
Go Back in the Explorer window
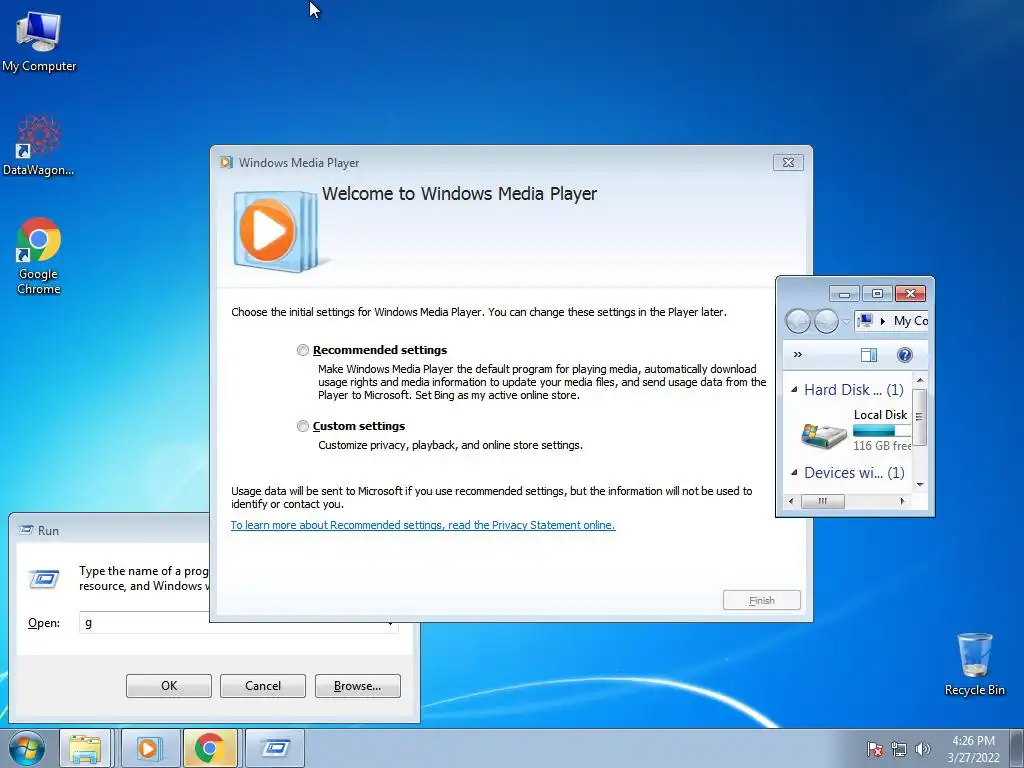[798, 321]
